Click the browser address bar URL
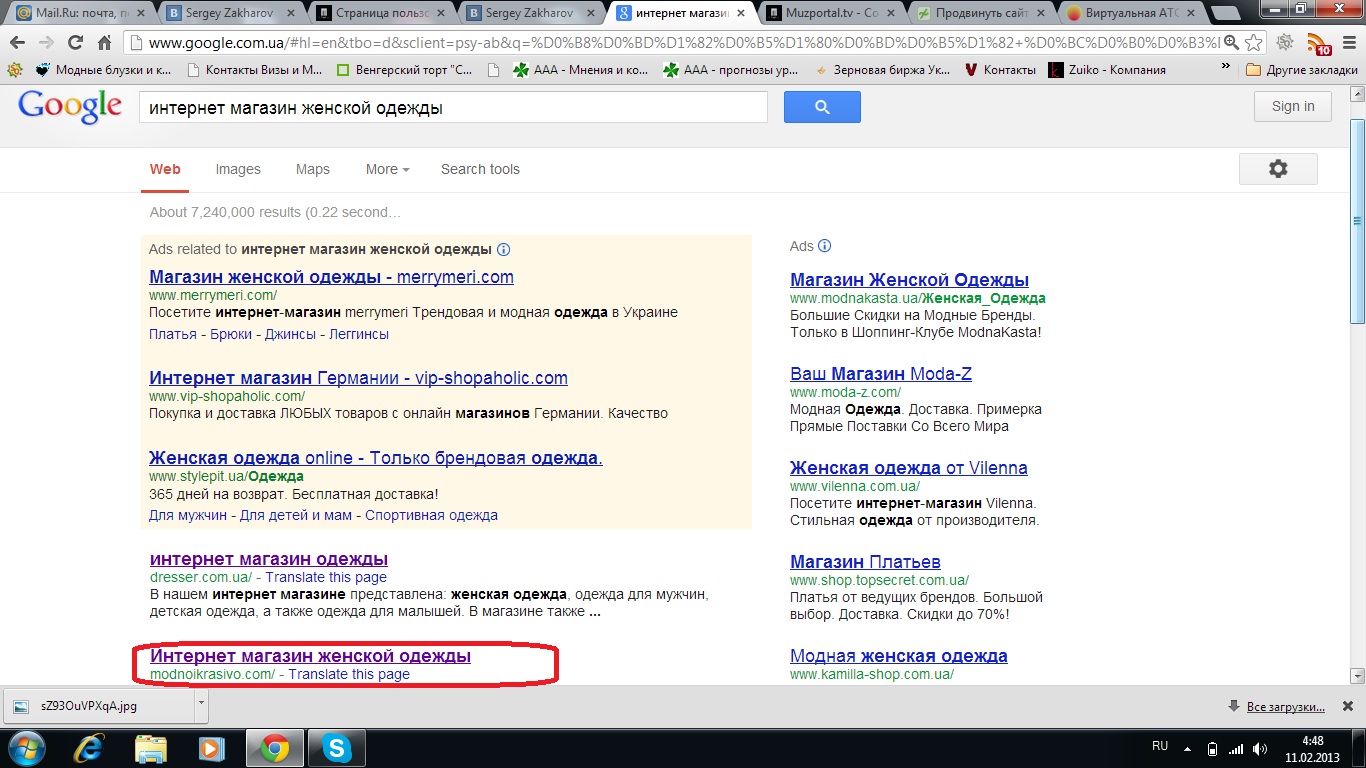The width and height of the screenshot is (1366, 768). click(x=684, y=43)
